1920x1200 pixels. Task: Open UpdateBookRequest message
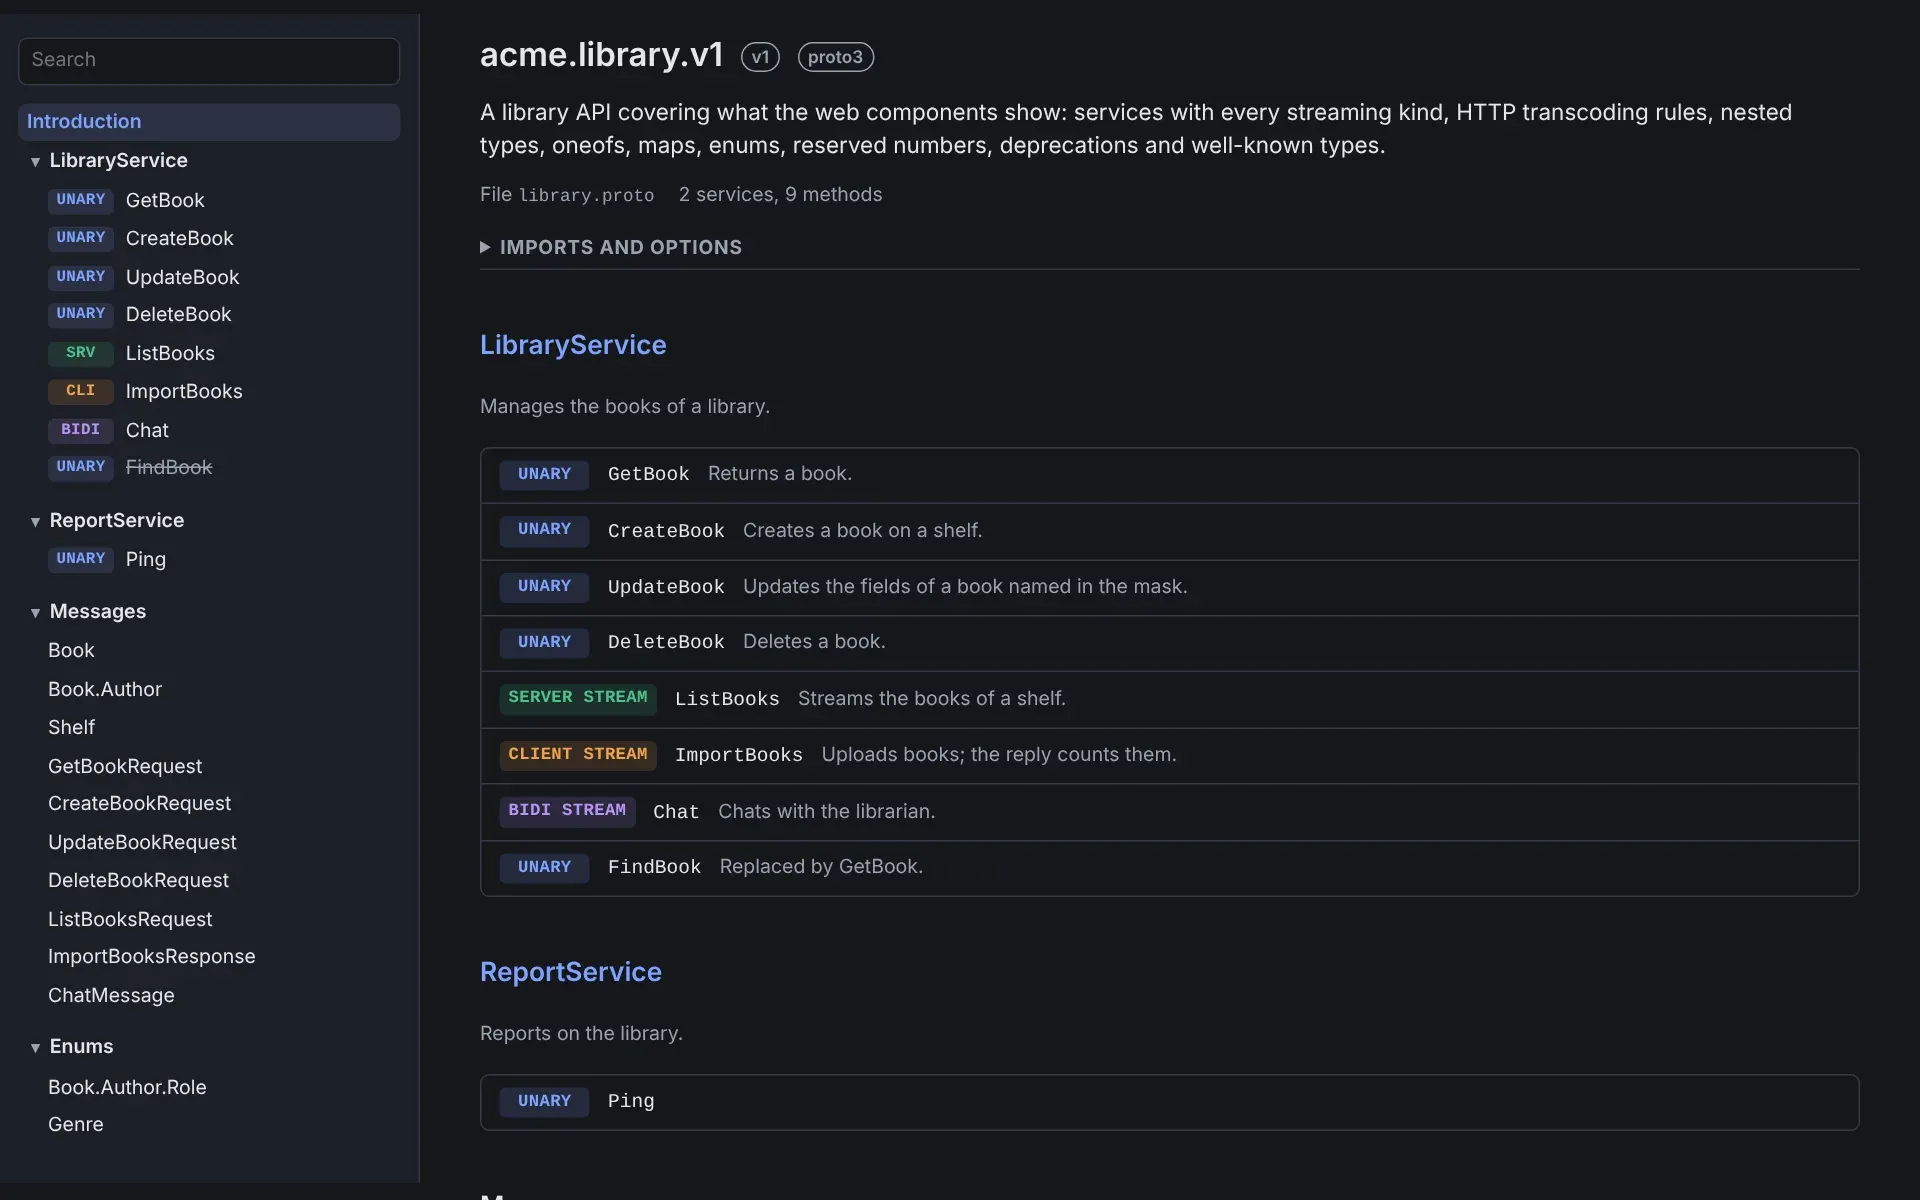pyautogui.click(x=142, y=842)
